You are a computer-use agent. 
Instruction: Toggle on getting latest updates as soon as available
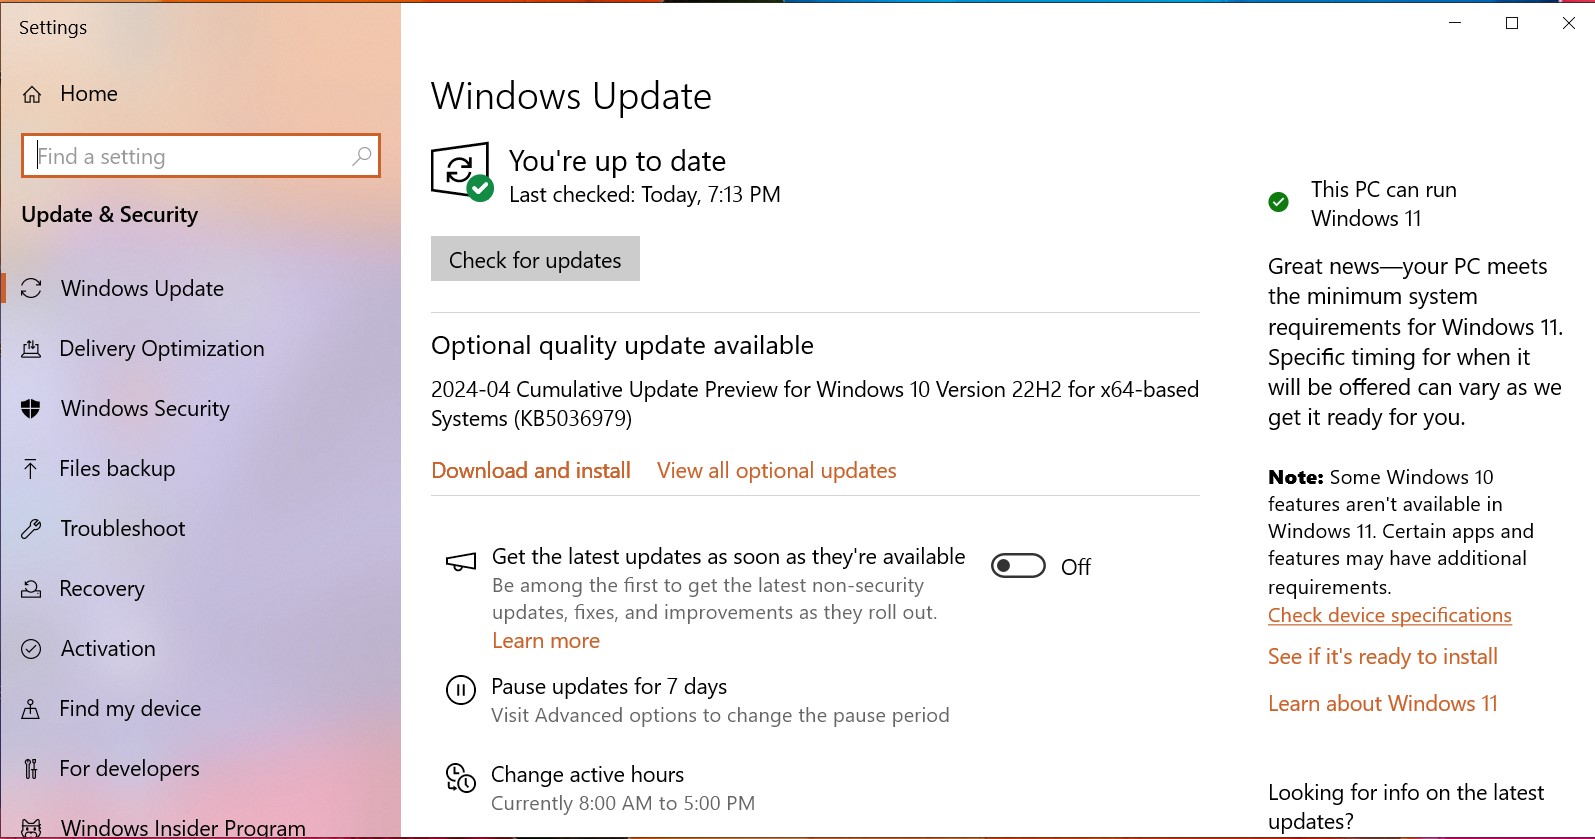tap(1017, 565)
